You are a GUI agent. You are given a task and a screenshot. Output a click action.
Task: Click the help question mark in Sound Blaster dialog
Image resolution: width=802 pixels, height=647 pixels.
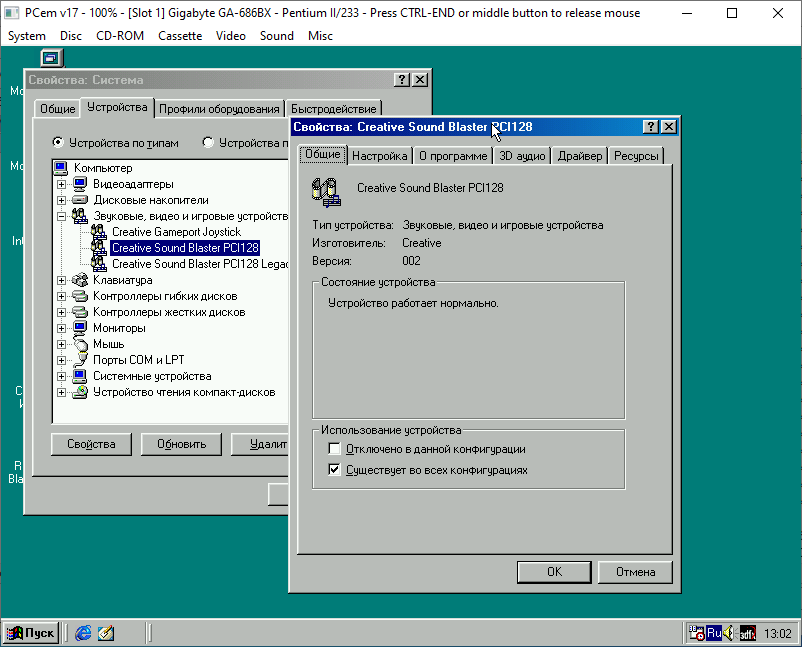pos(651,127)
